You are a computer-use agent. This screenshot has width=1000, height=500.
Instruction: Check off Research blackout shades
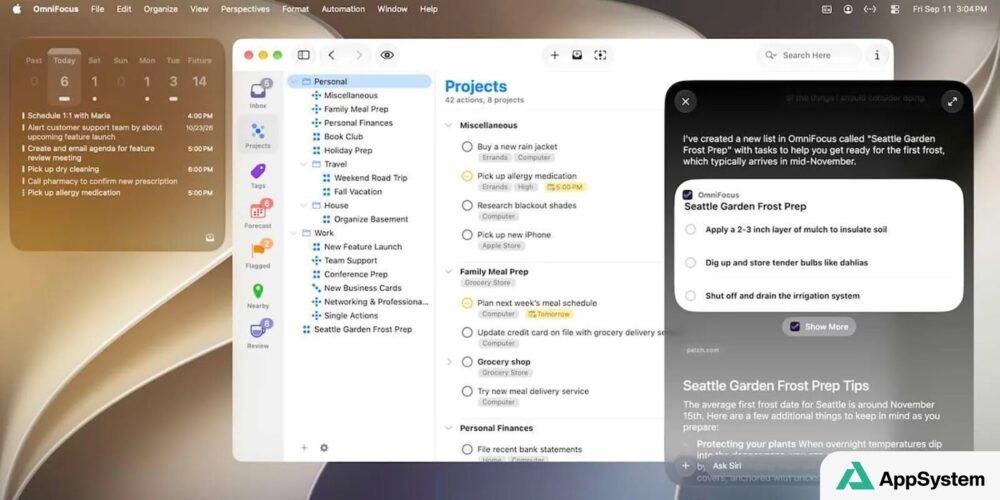[x=467, y=205]
